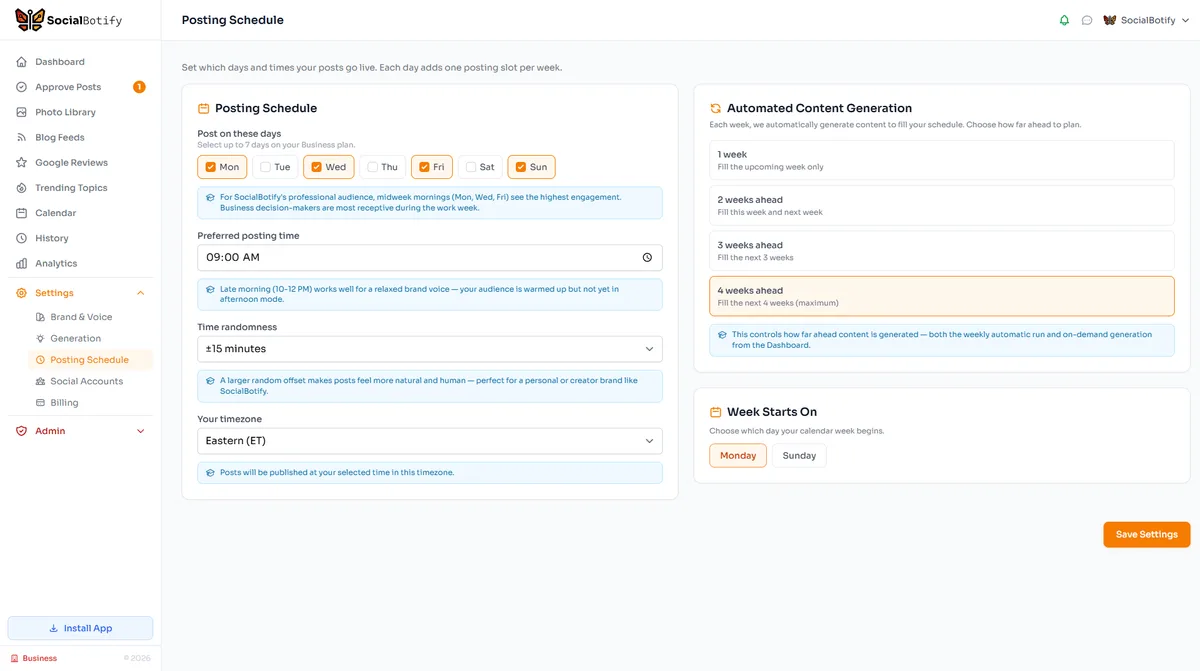Uncheck the Mon posting day
This screenshot has height=671, width=1200.
point(210,166)
